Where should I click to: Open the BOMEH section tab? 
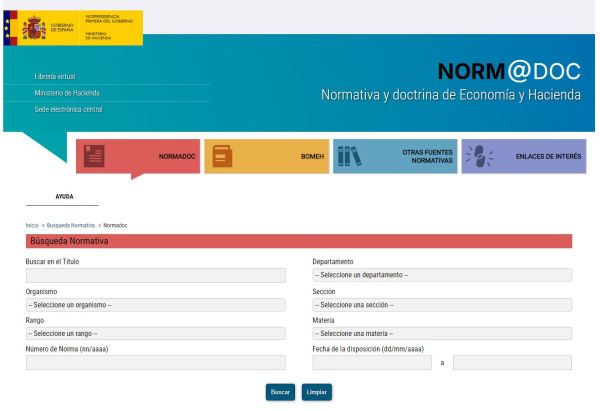click(x=267, y=156)
